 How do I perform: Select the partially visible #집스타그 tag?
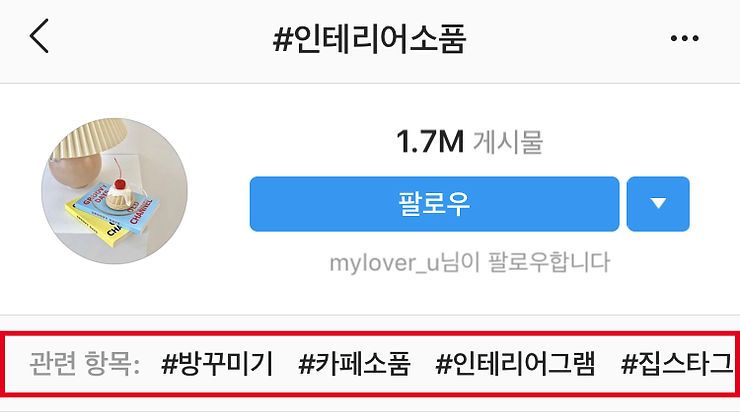point(677,364)
